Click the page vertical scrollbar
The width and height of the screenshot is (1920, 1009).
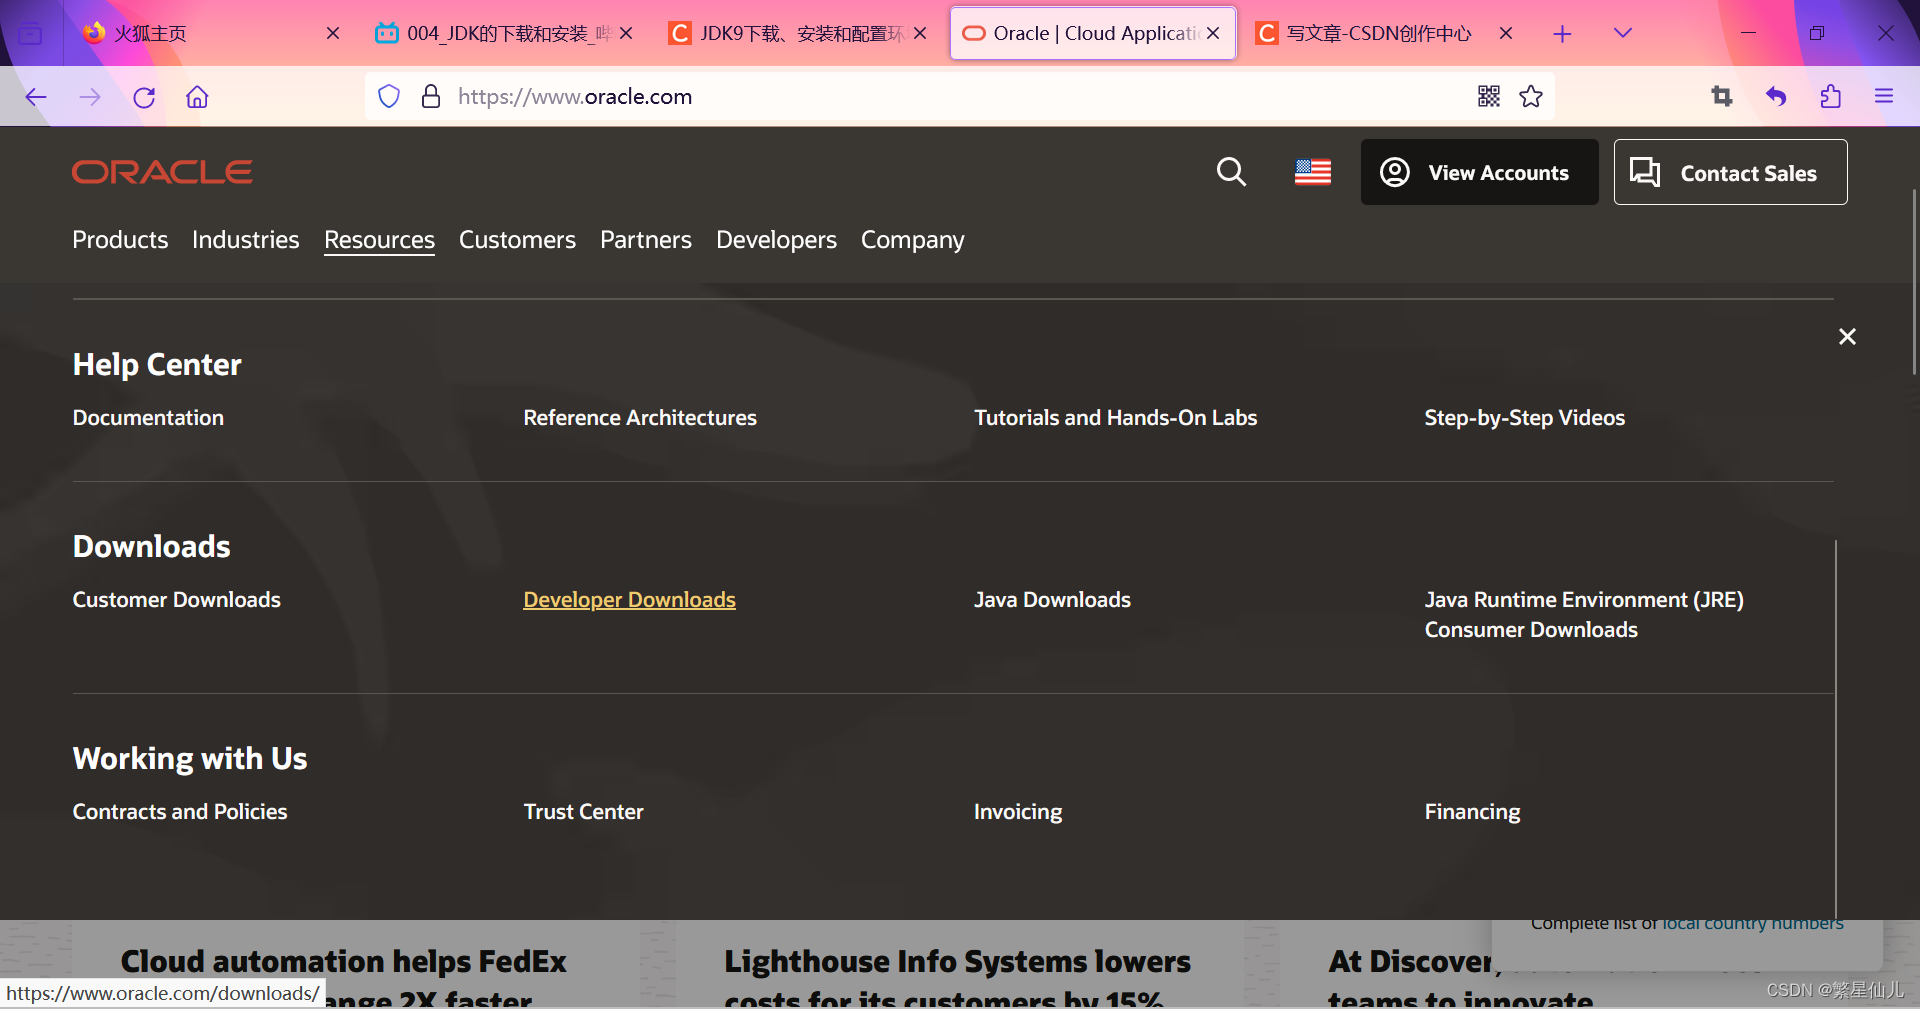tap(1914, 280)
